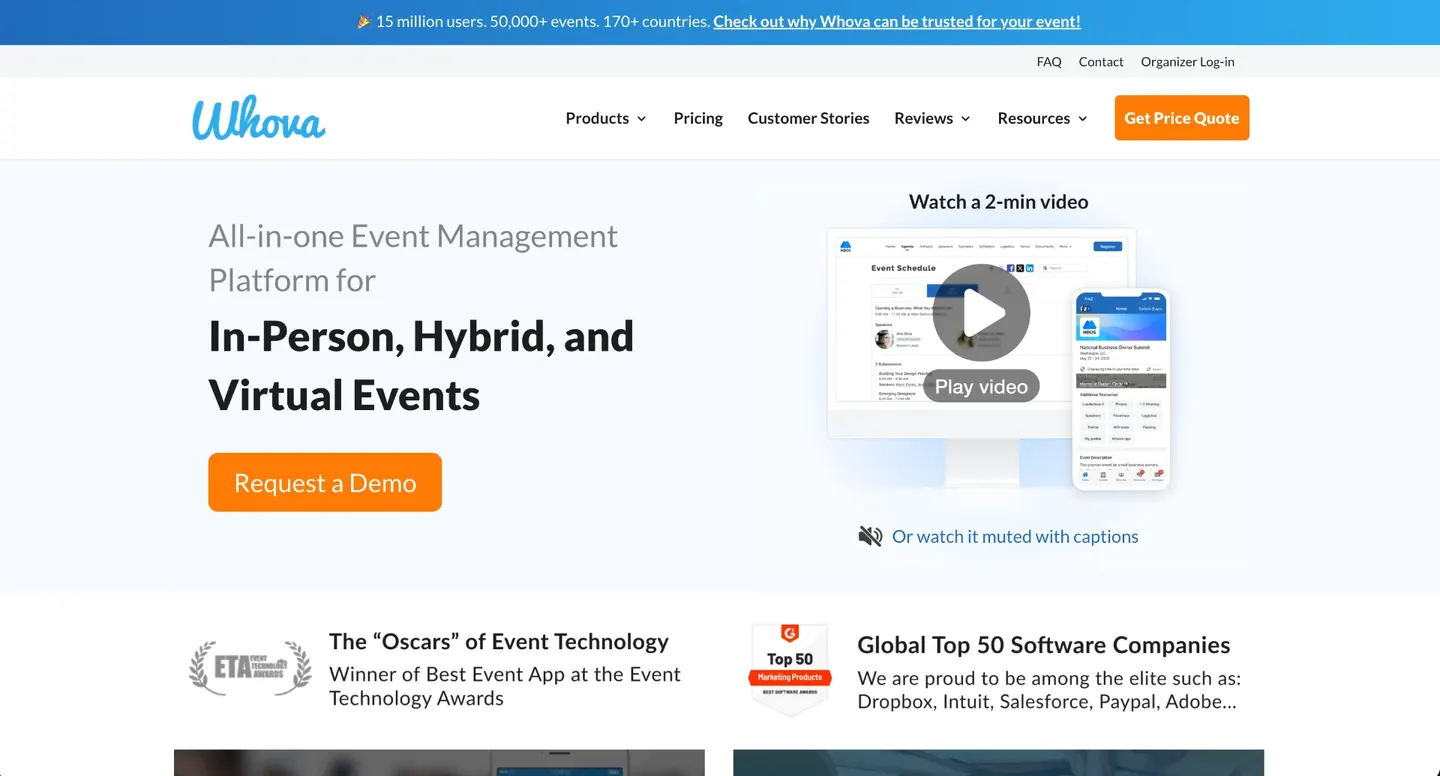
Task: Open the Pricing page
Action: coord(698,118)
